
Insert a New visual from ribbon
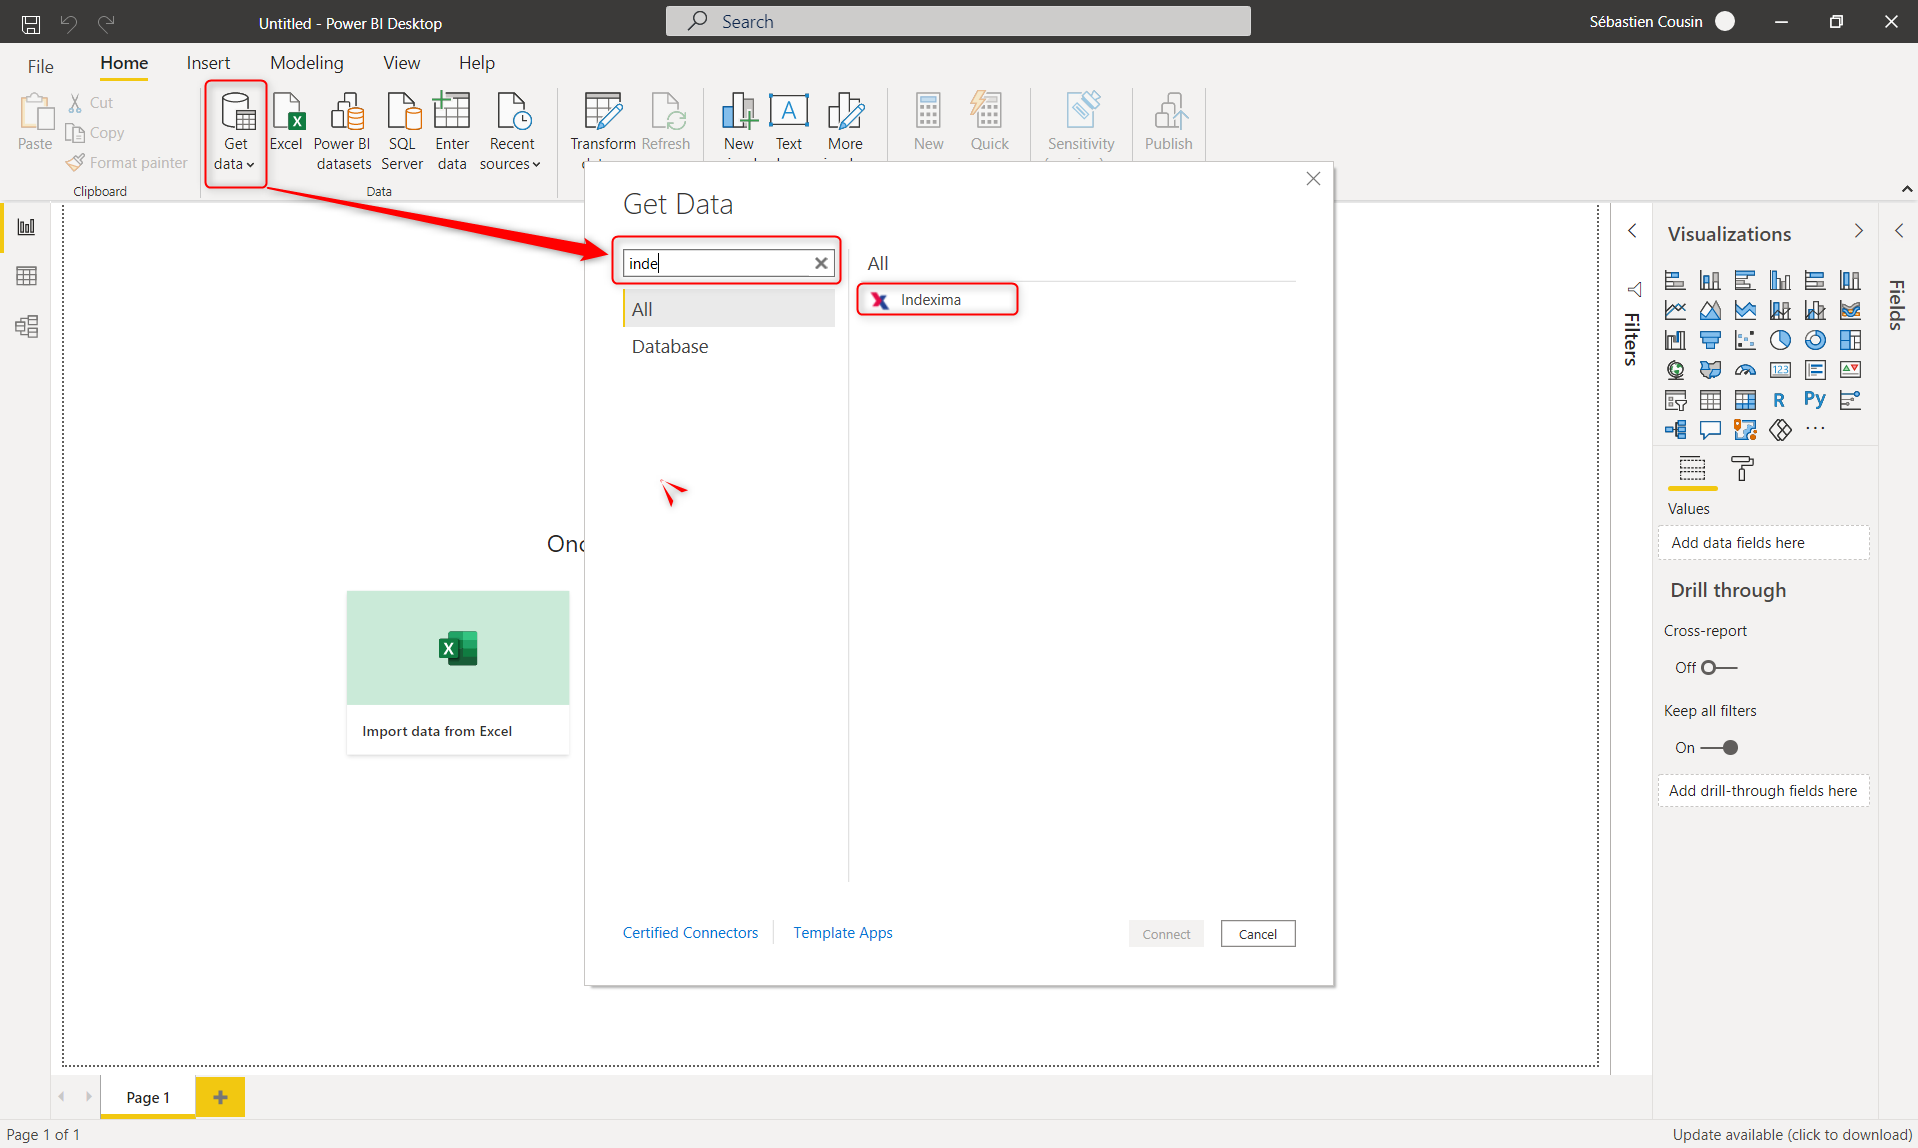tap(739, 123)
